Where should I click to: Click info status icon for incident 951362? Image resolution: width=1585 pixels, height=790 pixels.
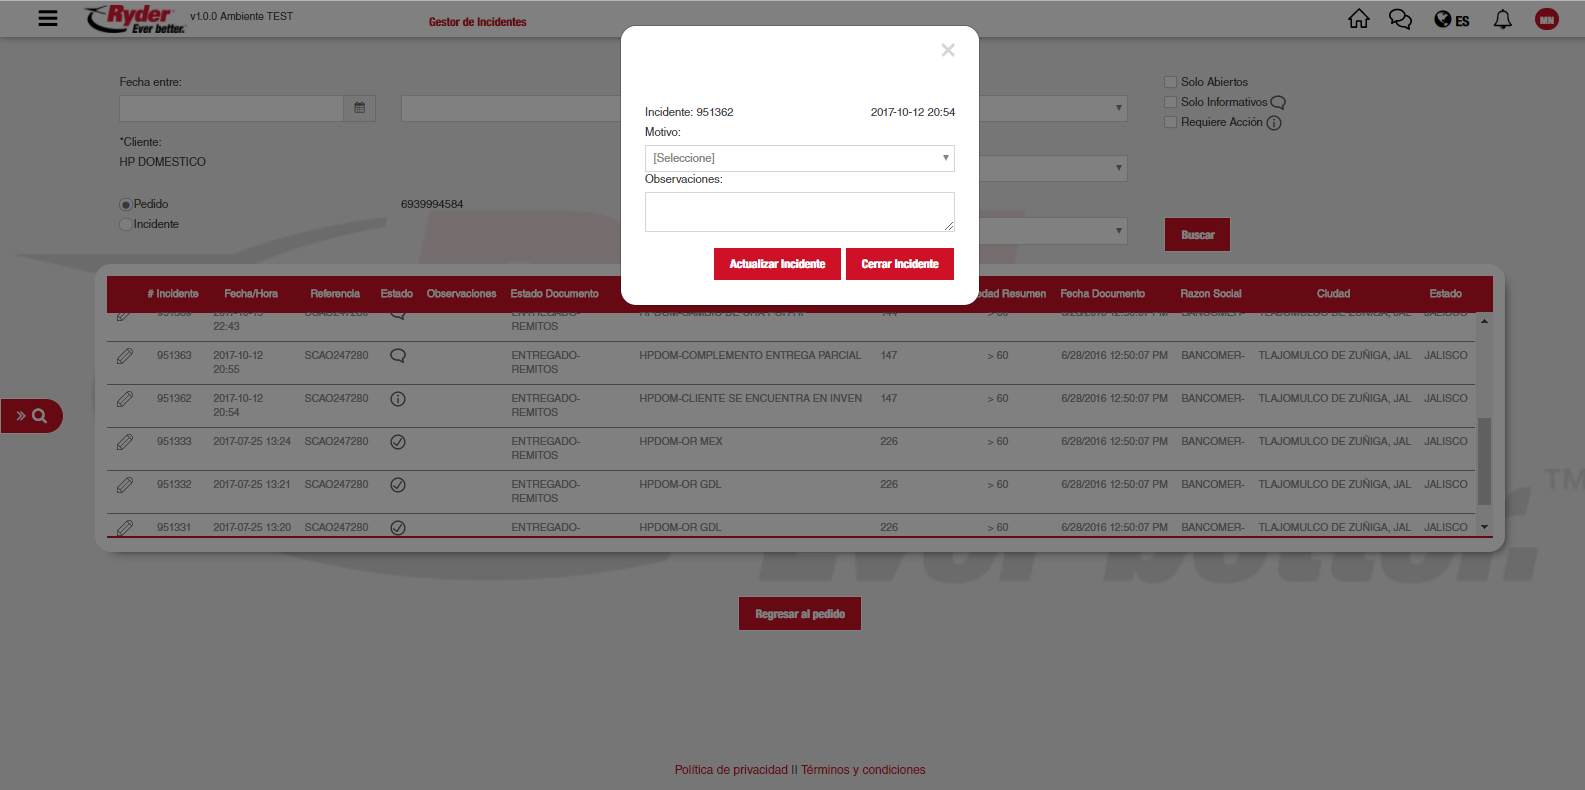pyautogui.click(x=398, y=399)
